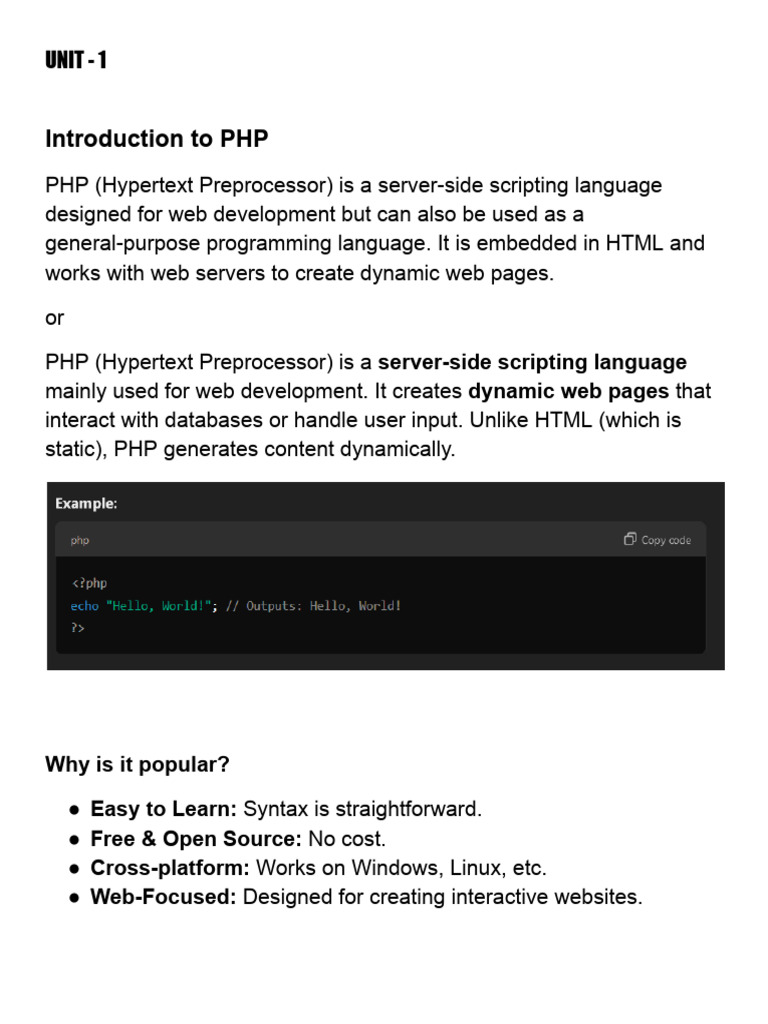Click the 'echo' keyword in the code
This screenshot has height=1024, width=768.
click(84, 605)
